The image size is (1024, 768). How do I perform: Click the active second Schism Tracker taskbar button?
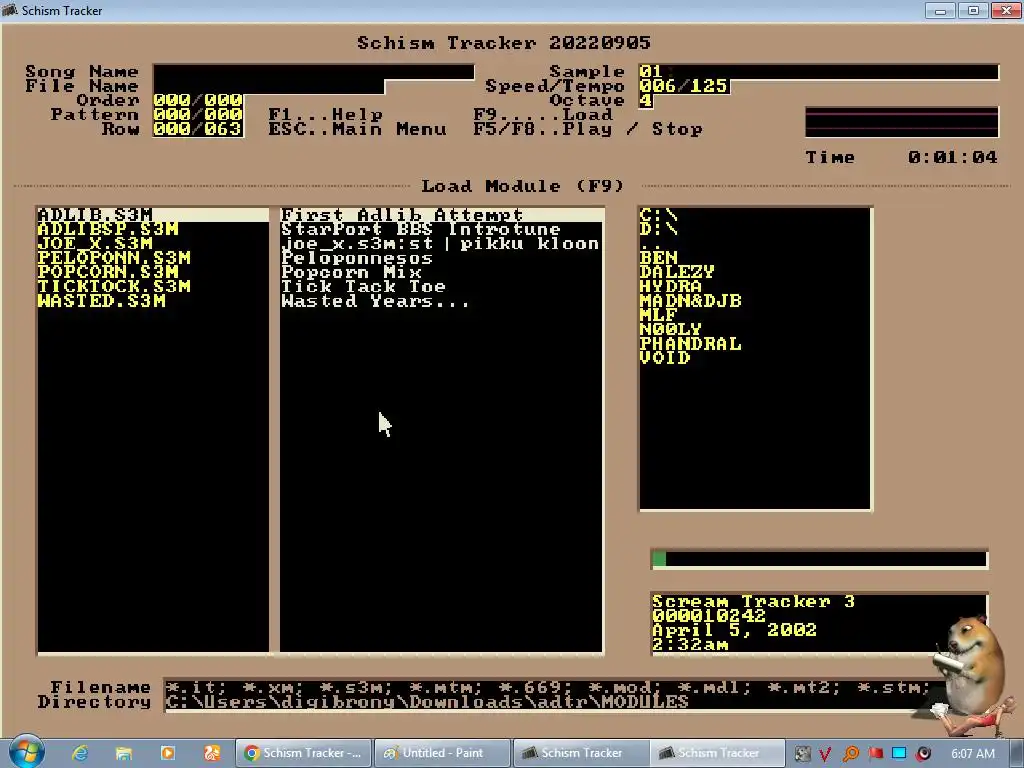(x=718, y=753)
